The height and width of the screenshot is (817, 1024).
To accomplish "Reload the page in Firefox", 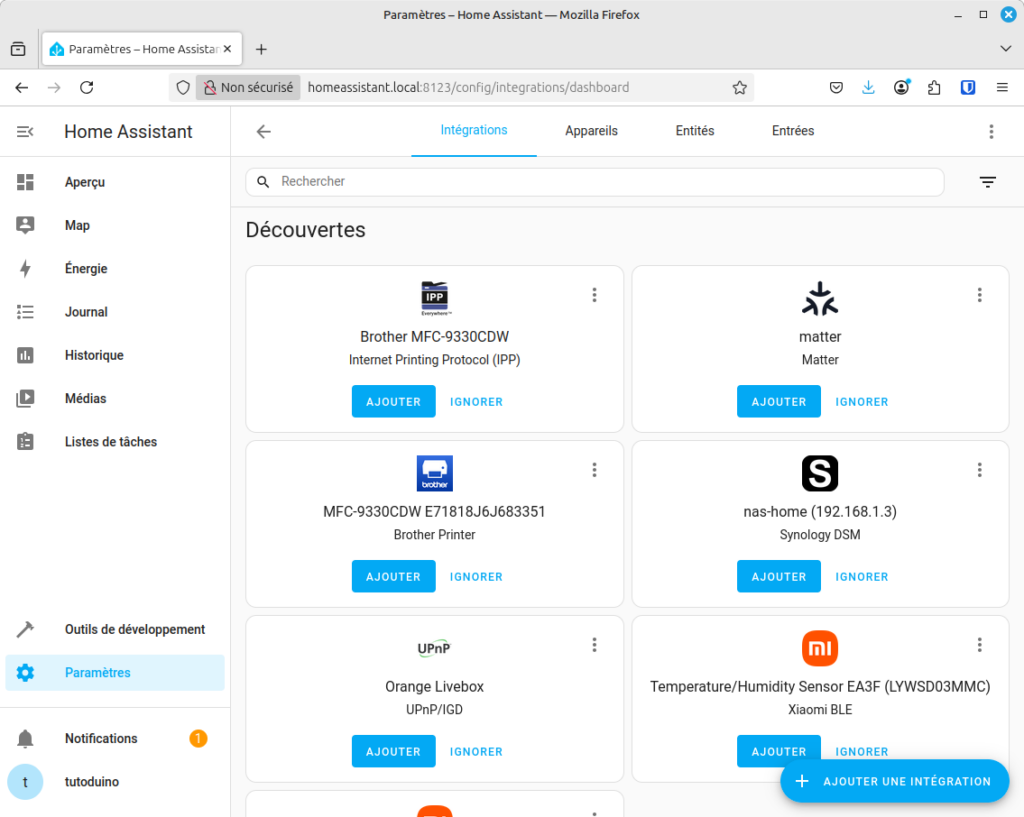I will tap(86, 88).
